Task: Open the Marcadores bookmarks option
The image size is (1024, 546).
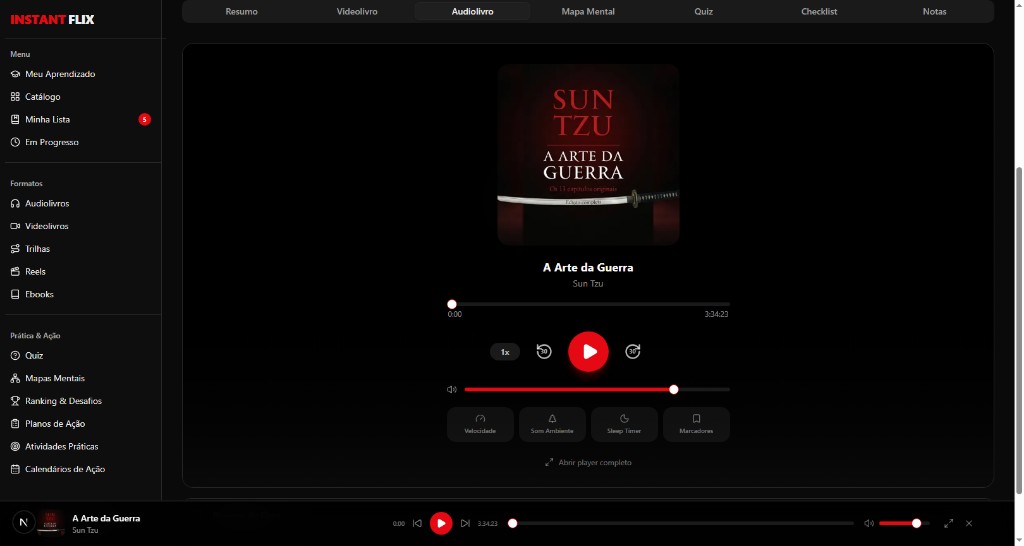Action: point(696,425)
